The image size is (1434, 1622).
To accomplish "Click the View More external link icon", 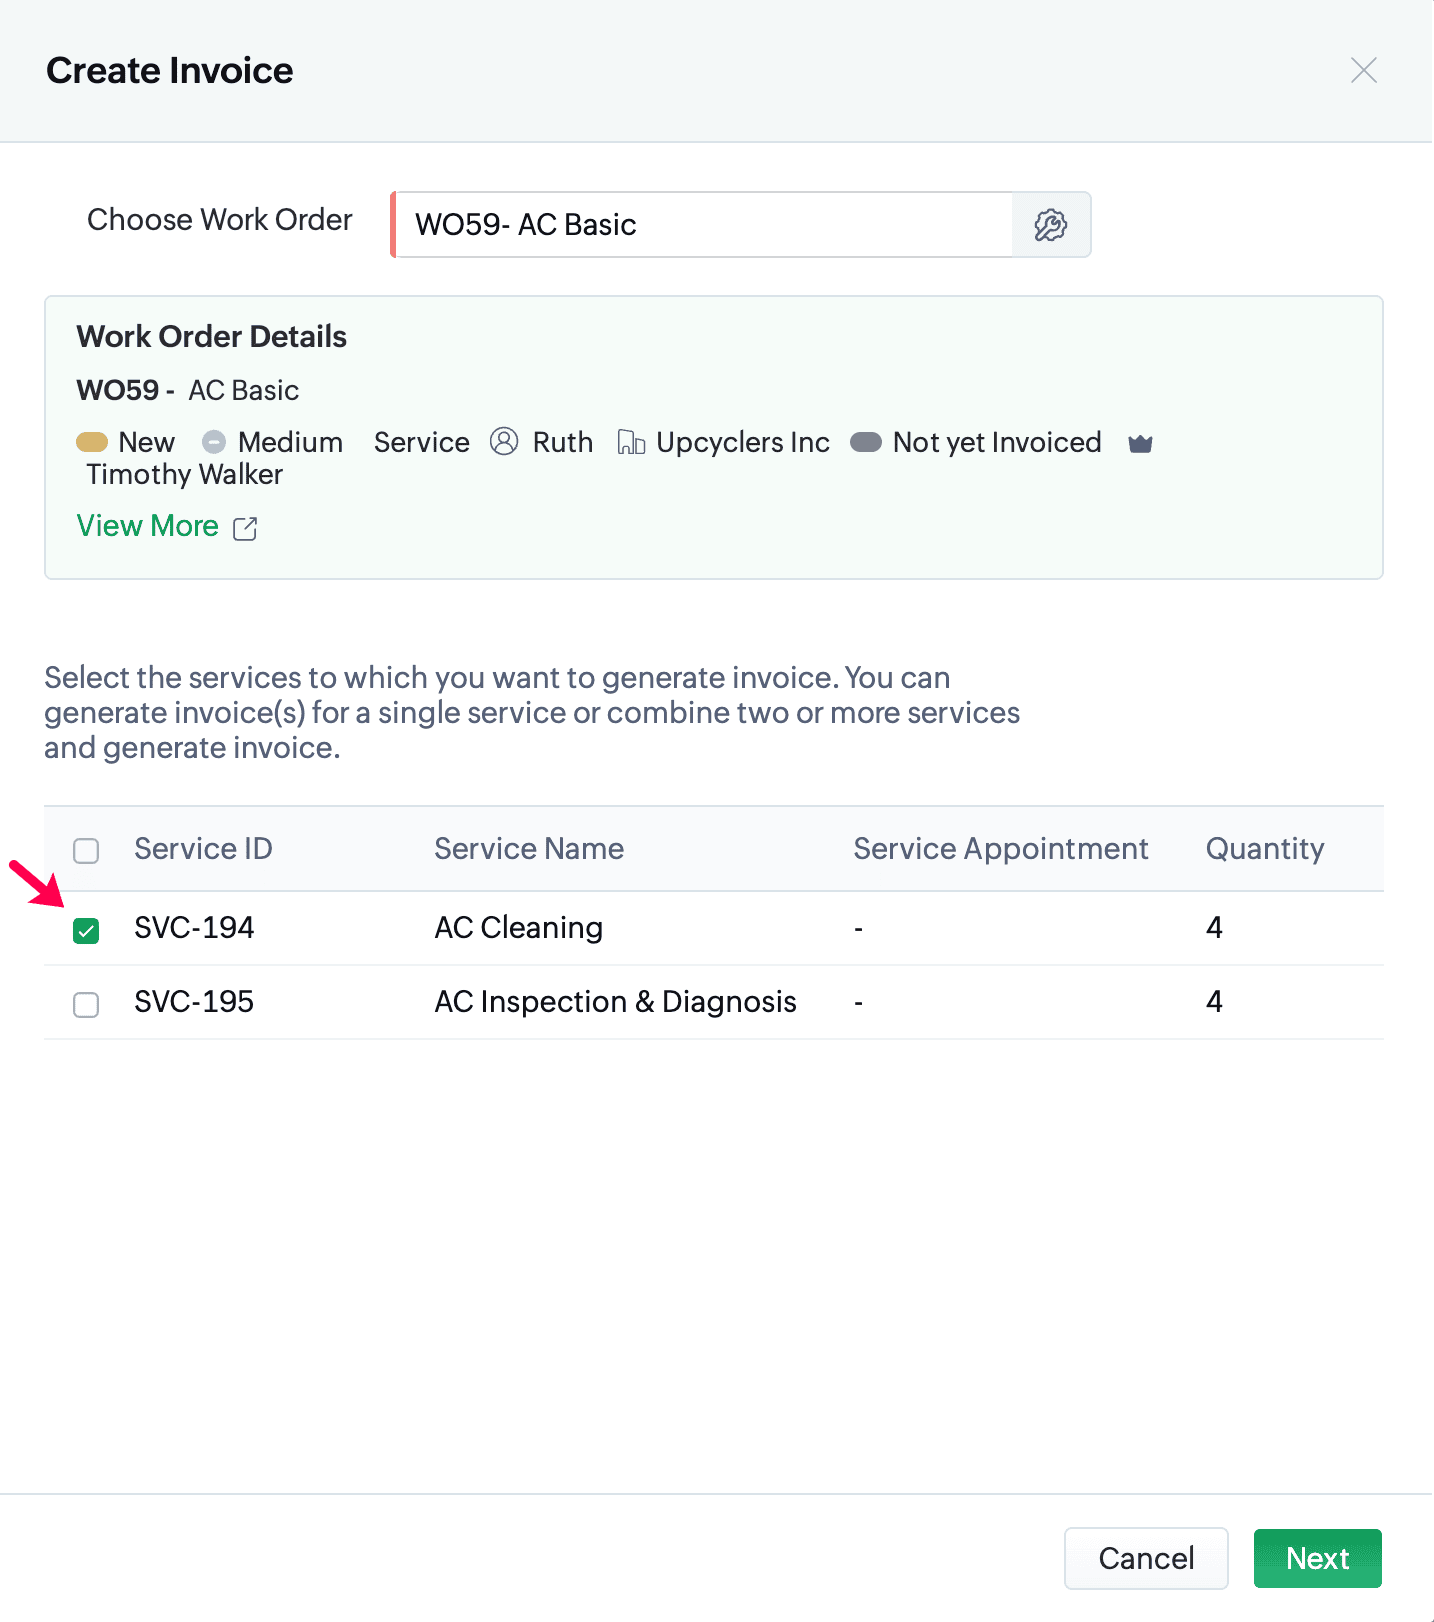I will pyautogui.click(x=245, y=528).
